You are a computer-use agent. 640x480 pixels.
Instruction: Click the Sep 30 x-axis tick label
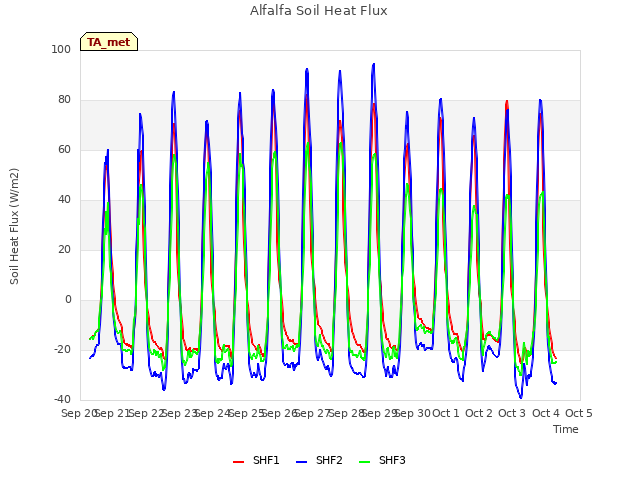point(412,413)
